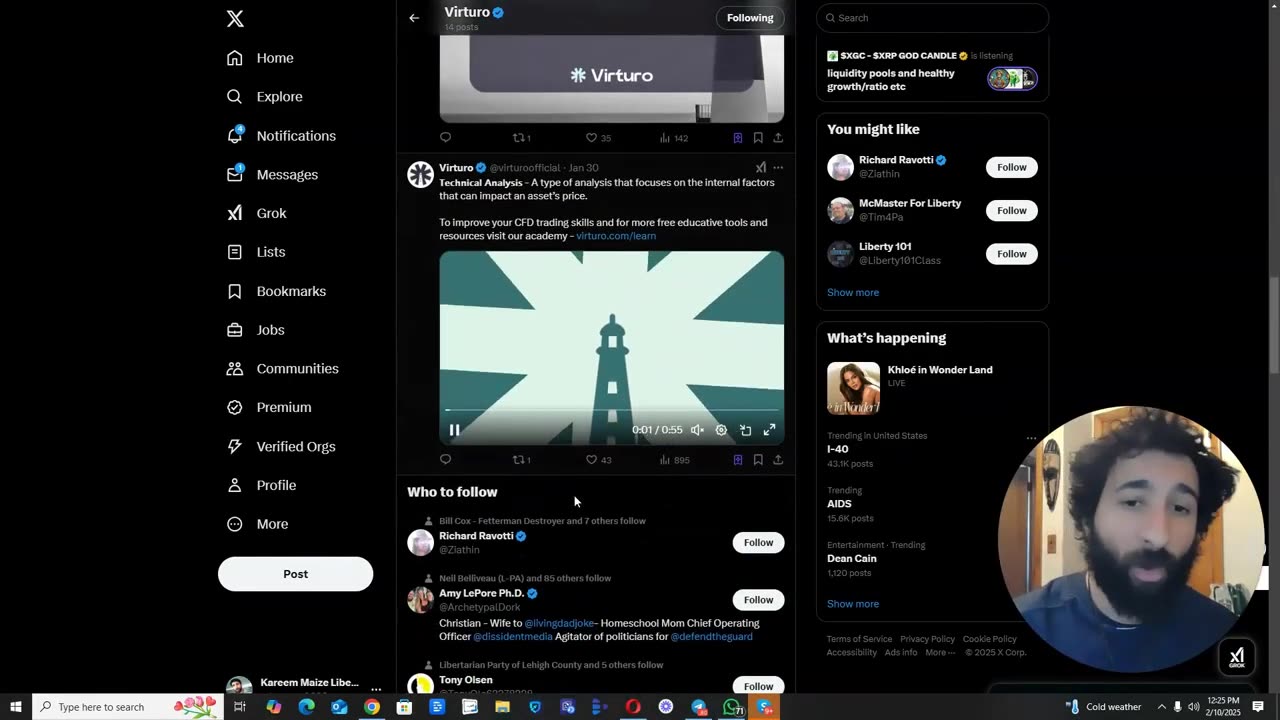Screen dimensions: 1280x720
Task: Open Verified Orgs in the sidebar
Action: click(x=281, y=447)
